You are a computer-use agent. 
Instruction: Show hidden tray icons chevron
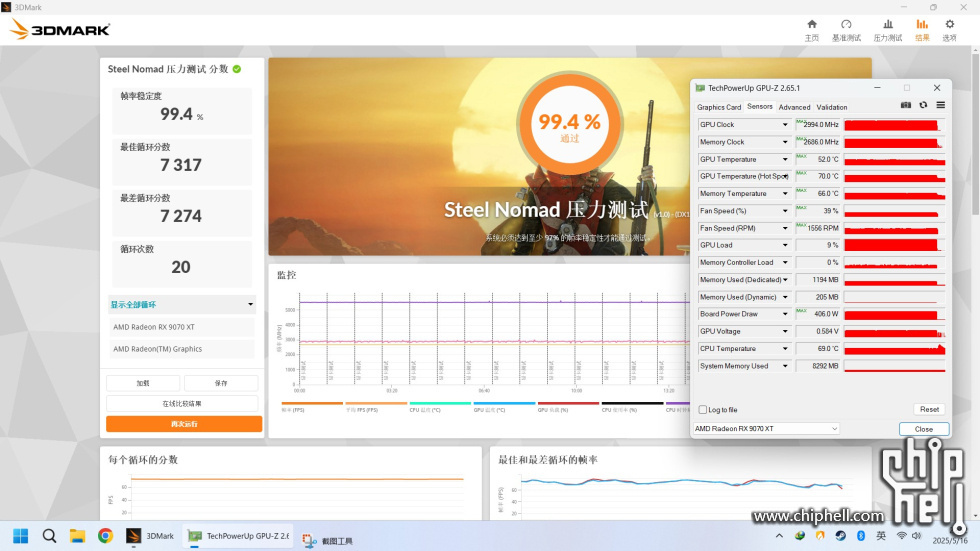(x=779, y=536)
